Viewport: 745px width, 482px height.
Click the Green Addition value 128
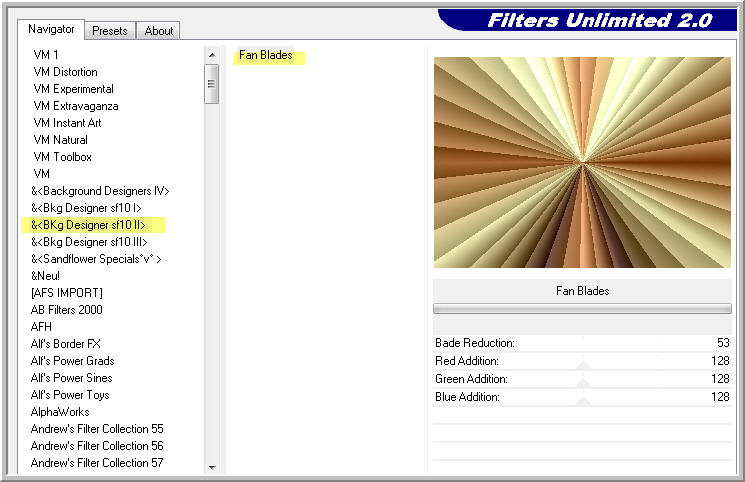point(720,379)
